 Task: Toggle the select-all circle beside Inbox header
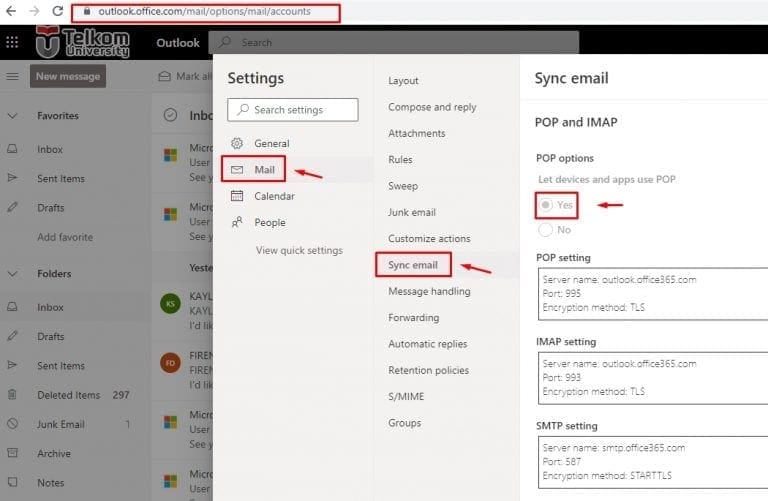tap(170, 115)
